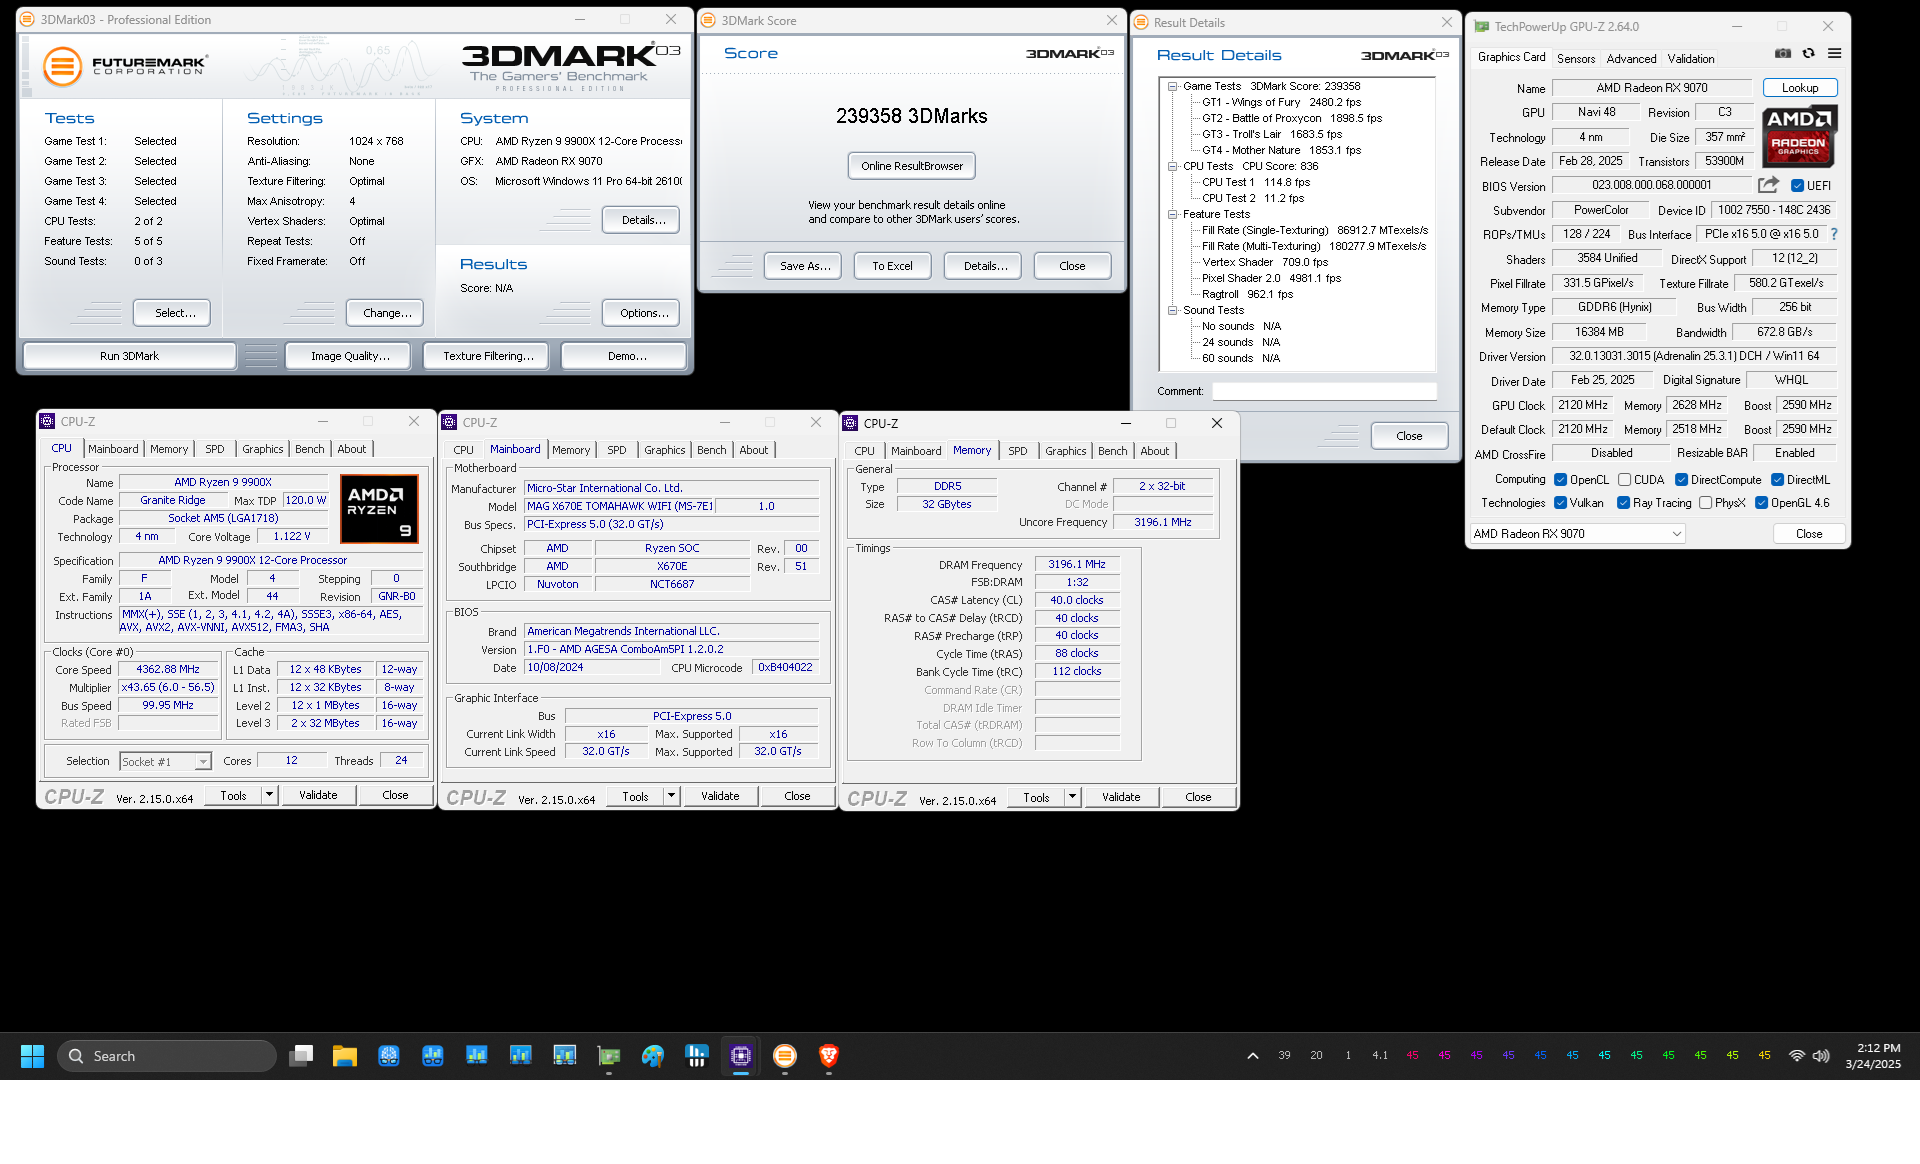Viewport: 1920px width, 1164px height.
Task: Click the Lookup button in GPU-Z
Action: (x=1800, y=88)
